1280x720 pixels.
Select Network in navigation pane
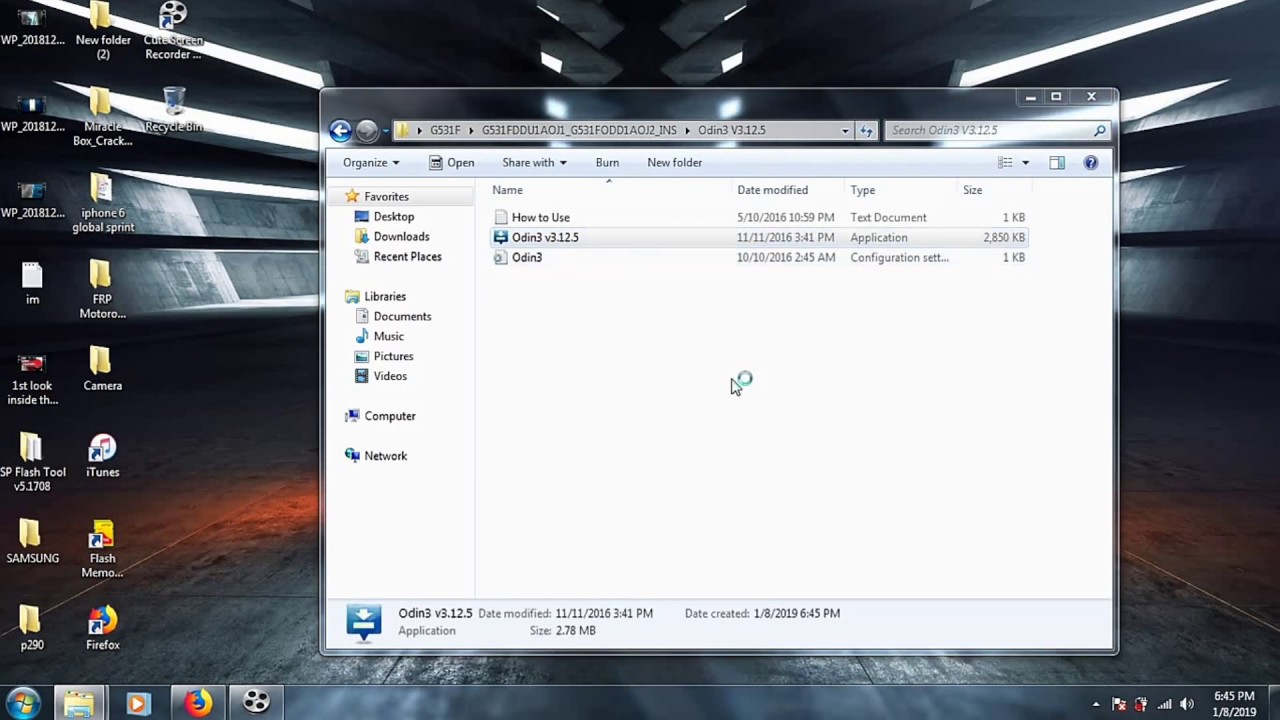(x=385, y=456)
